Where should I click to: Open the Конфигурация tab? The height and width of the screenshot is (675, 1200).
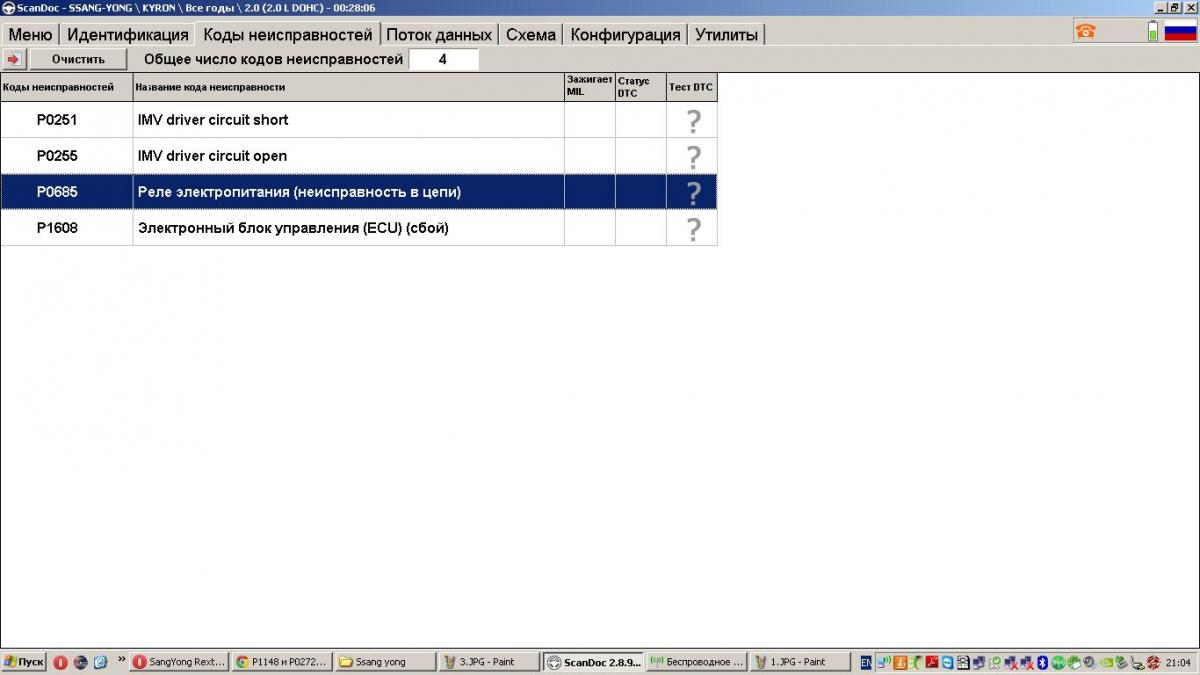point(626,34)
